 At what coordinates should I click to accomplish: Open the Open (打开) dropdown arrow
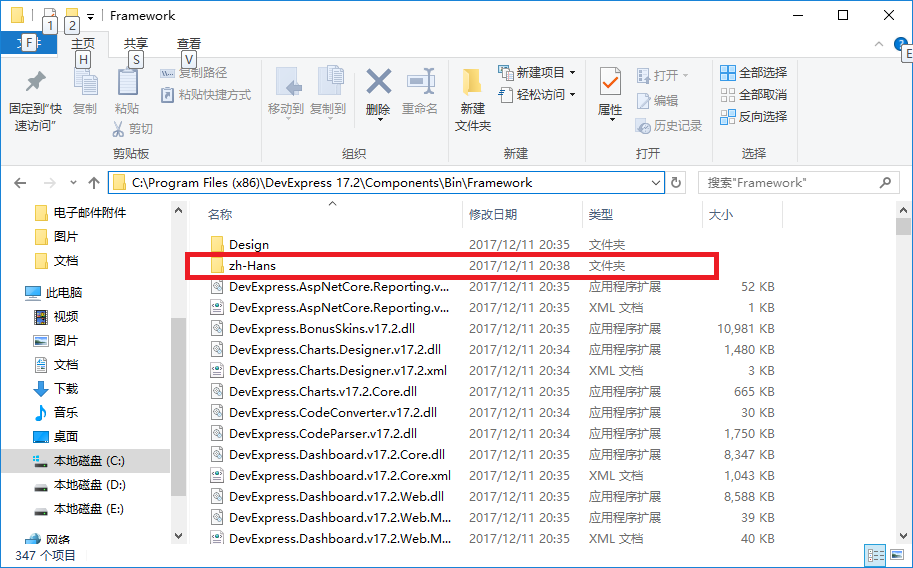(685, 76)
